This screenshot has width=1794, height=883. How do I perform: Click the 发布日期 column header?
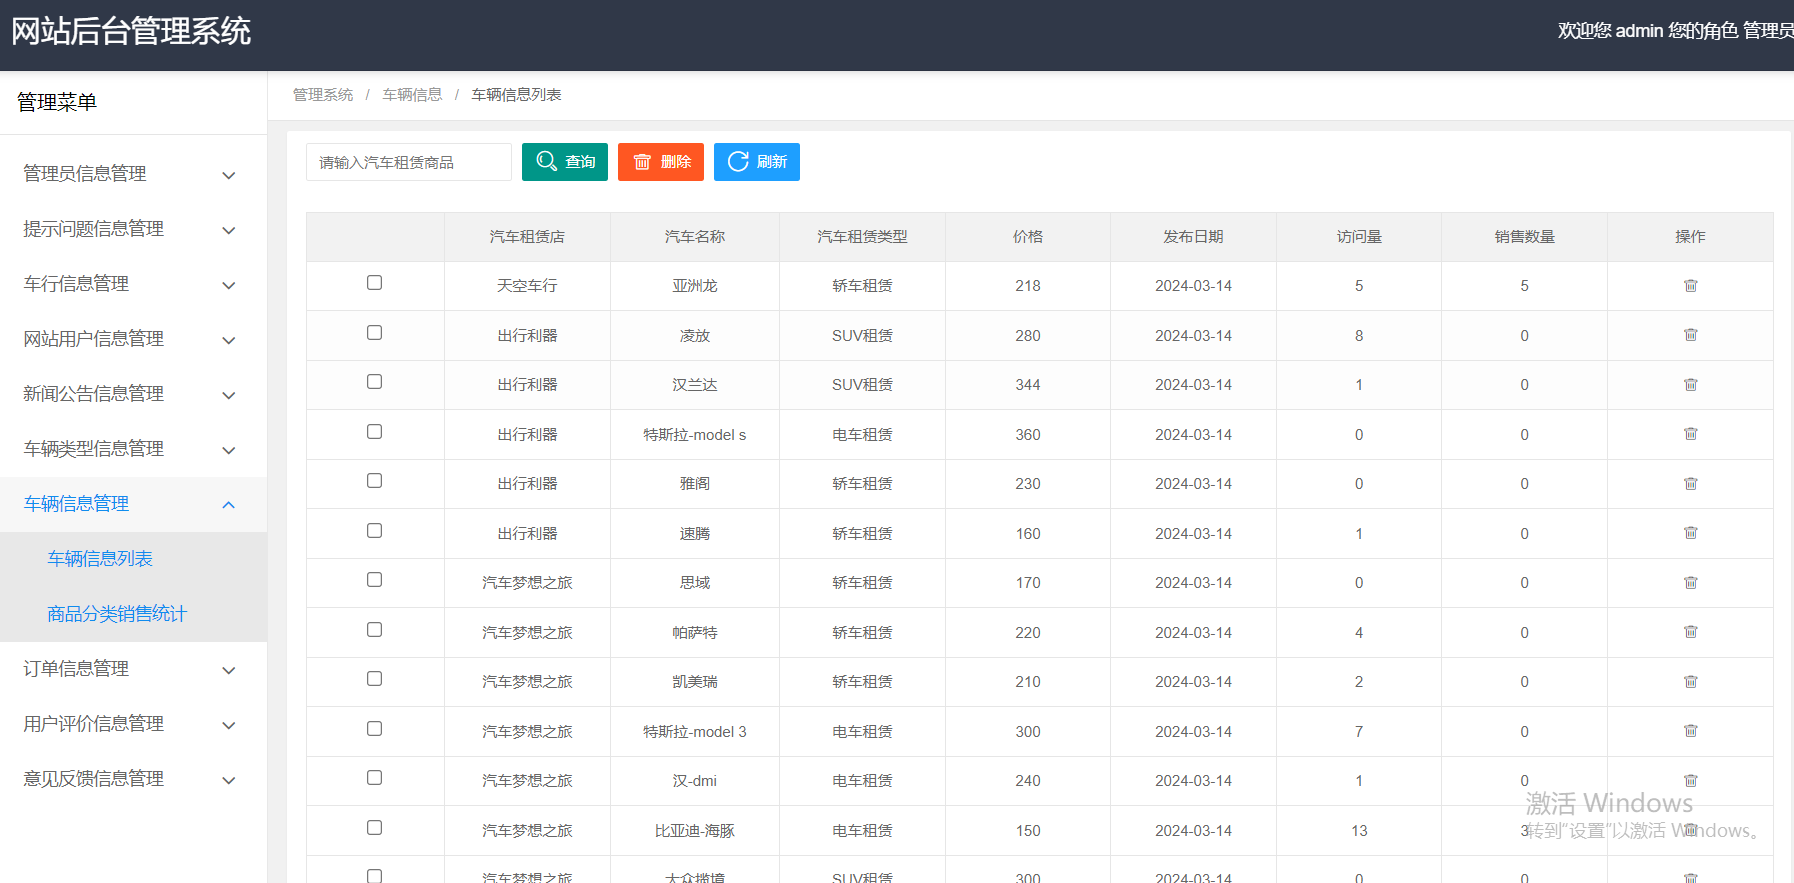[1193, 237]
